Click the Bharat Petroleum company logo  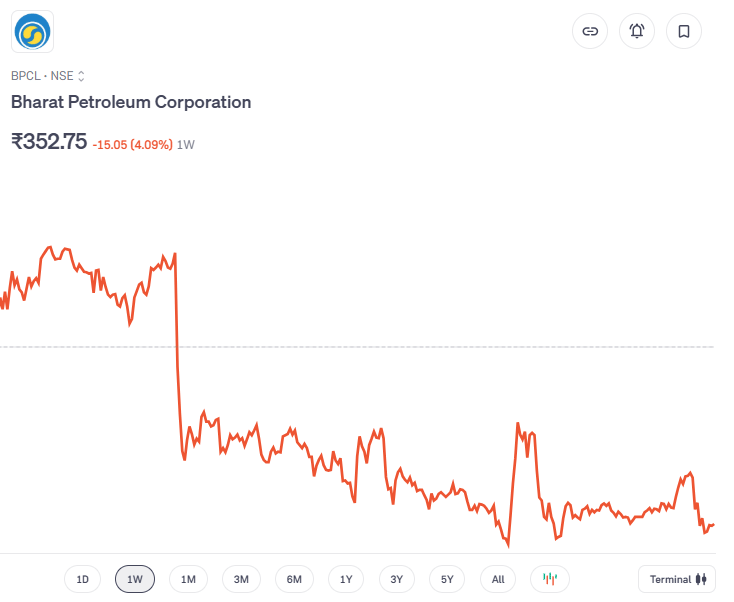pos(32,31)
